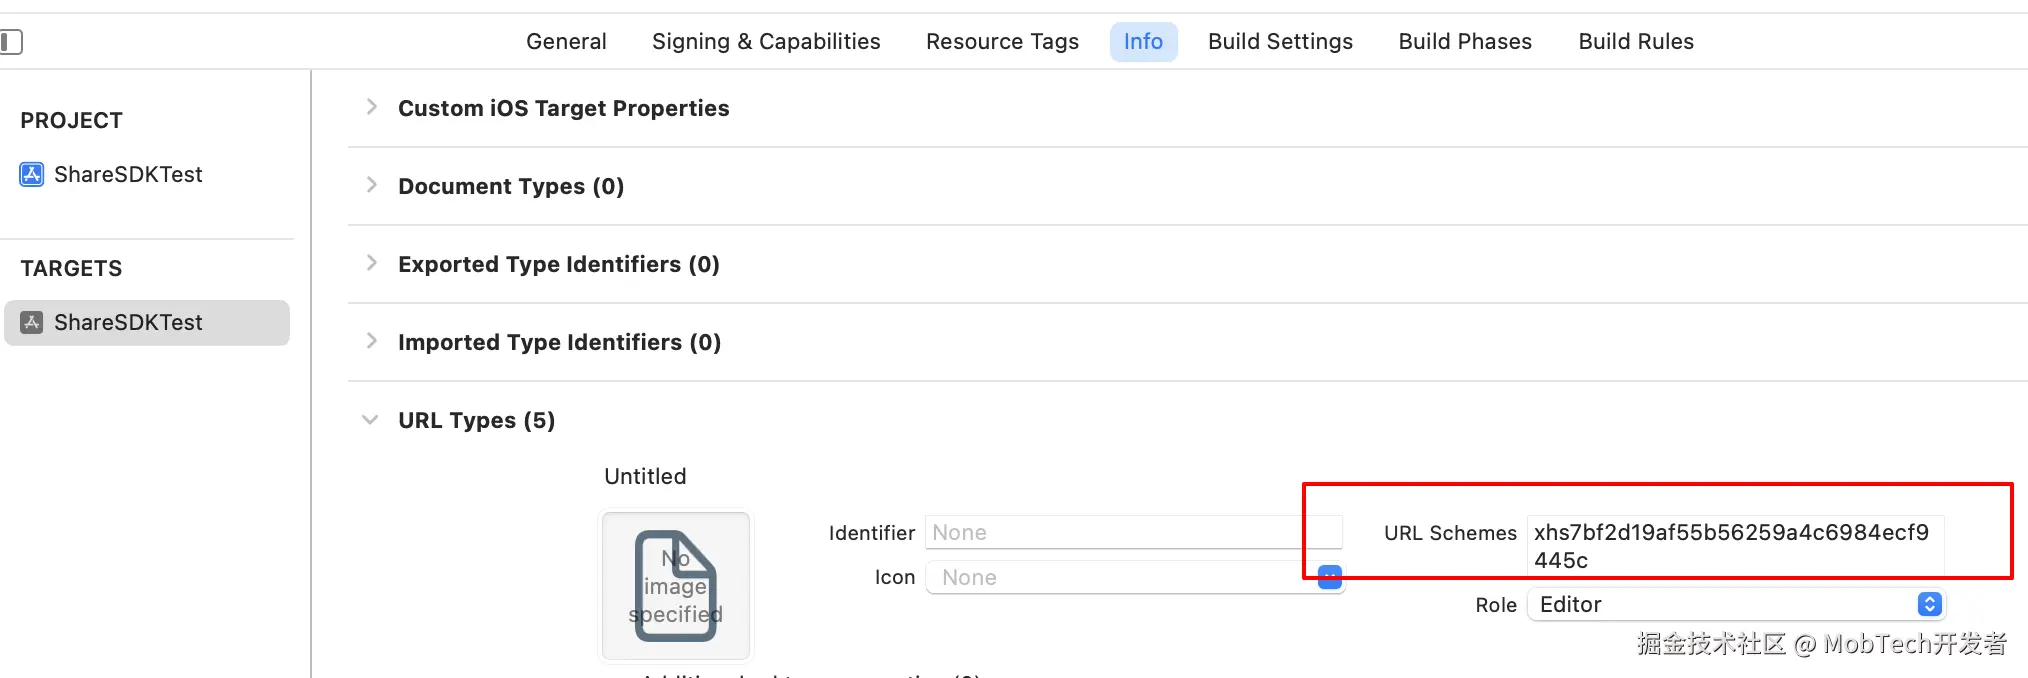2028x678 pixels.
Task: Toggle the sidebar panel icon
Action: [x=11, y=42]
